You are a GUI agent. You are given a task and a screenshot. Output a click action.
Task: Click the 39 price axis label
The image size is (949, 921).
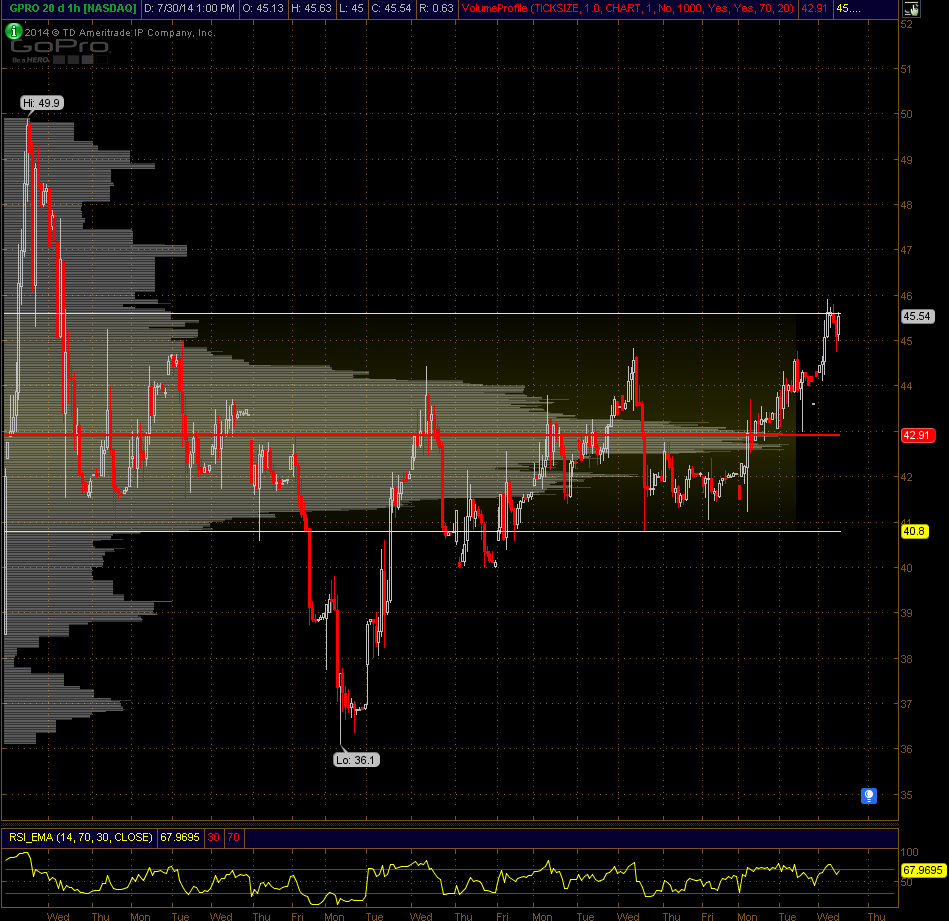[x=906, y=613]
